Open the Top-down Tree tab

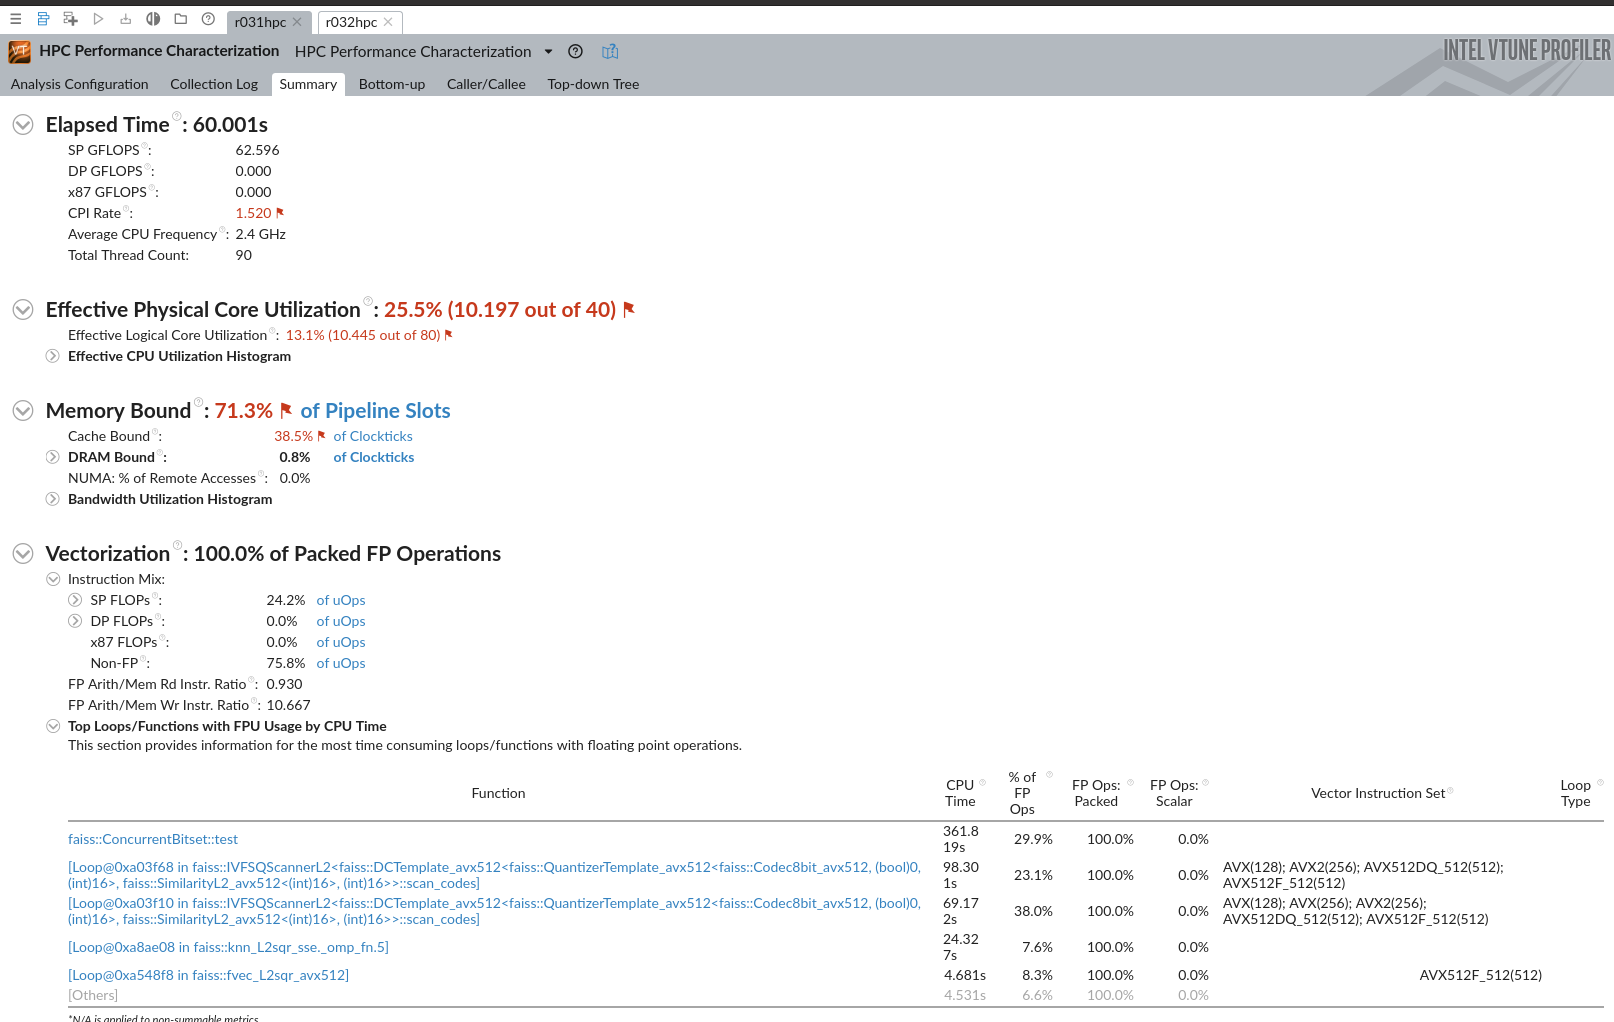(x=593, y=84)
